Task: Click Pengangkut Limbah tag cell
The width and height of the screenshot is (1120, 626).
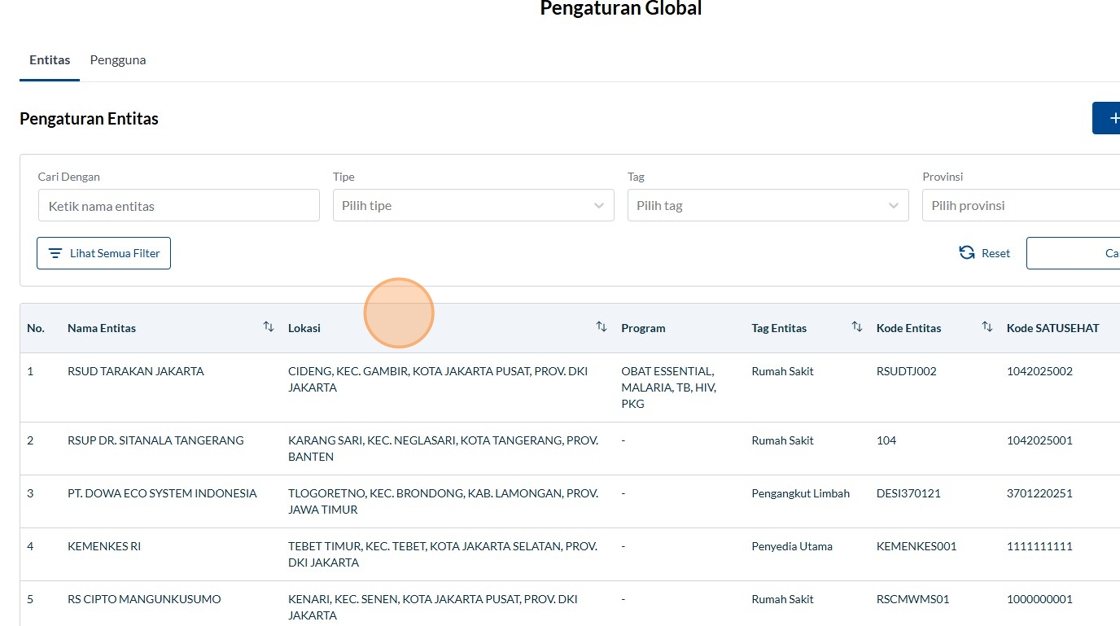Action: pos(801,493)
